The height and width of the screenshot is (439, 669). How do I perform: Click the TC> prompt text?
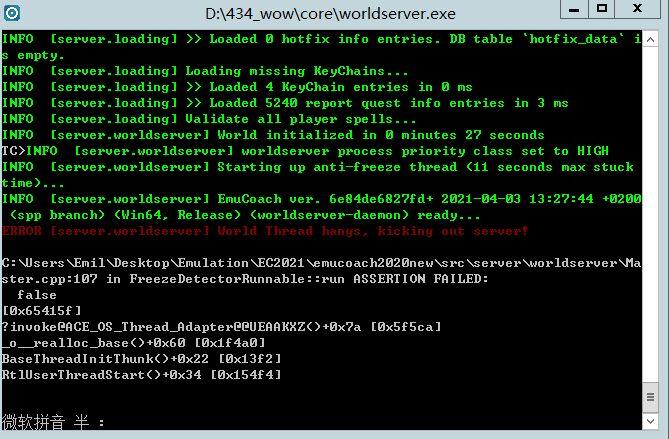click(14, 151)
